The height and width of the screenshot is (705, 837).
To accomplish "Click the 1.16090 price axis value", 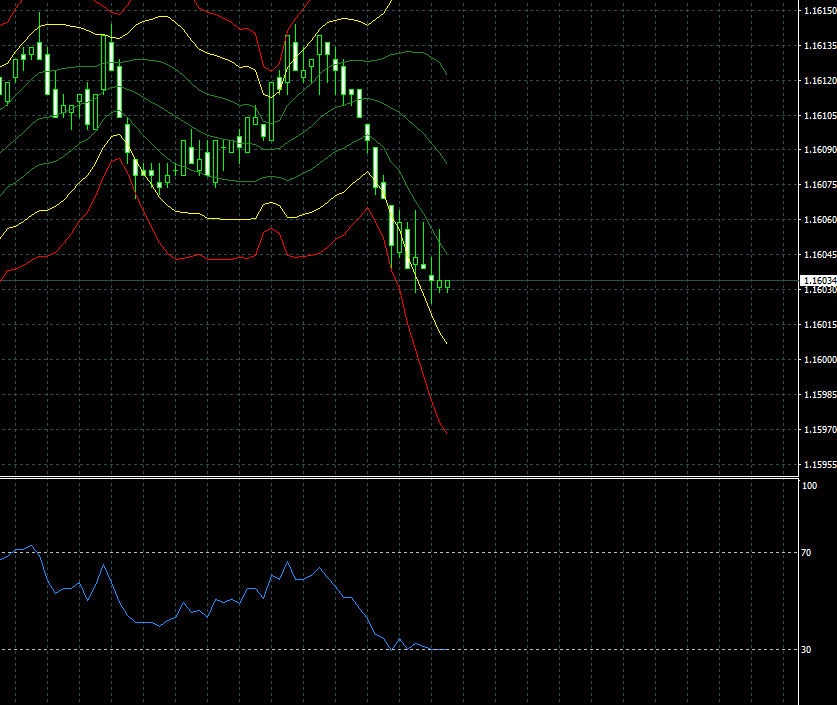I will click(820, 150).
